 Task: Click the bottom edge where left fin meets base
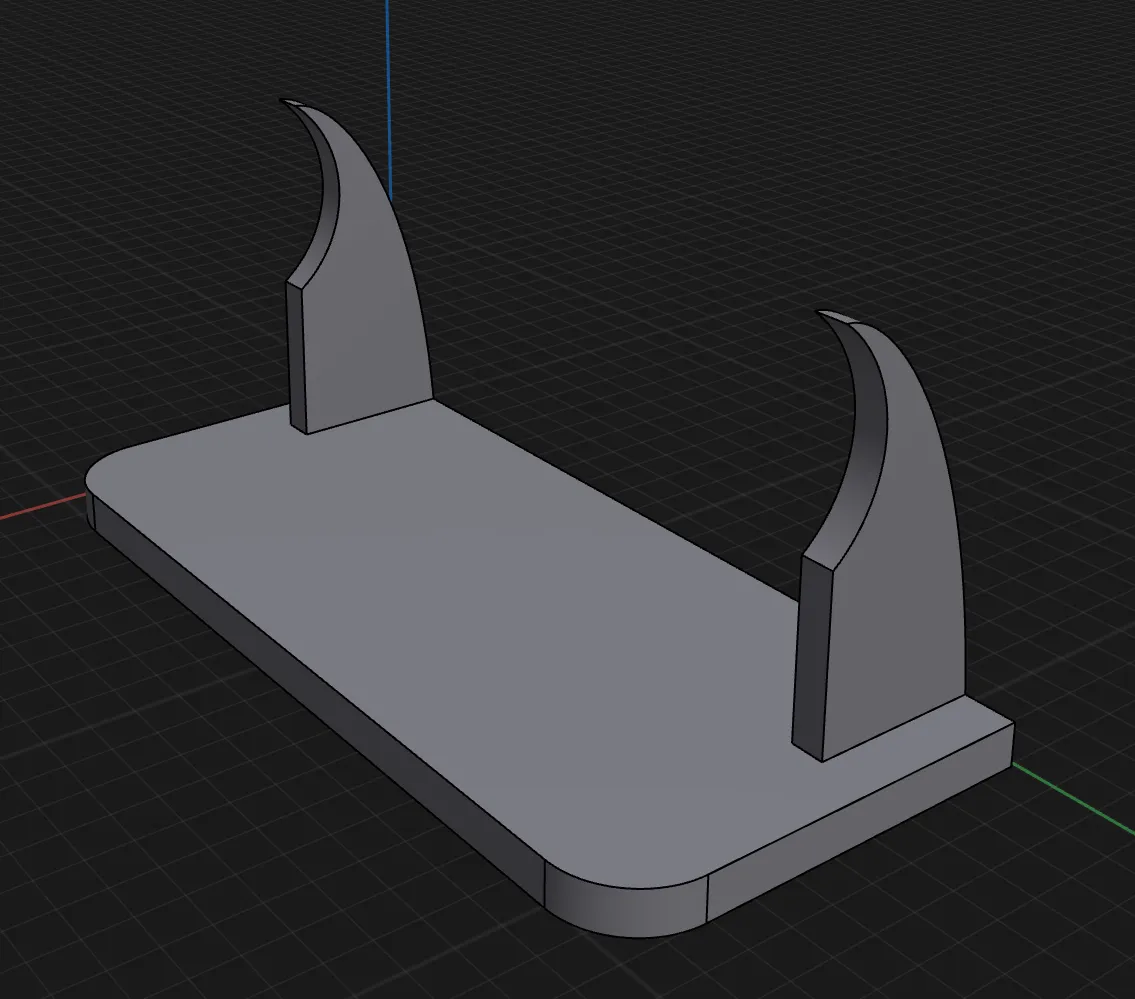[370, 417]
